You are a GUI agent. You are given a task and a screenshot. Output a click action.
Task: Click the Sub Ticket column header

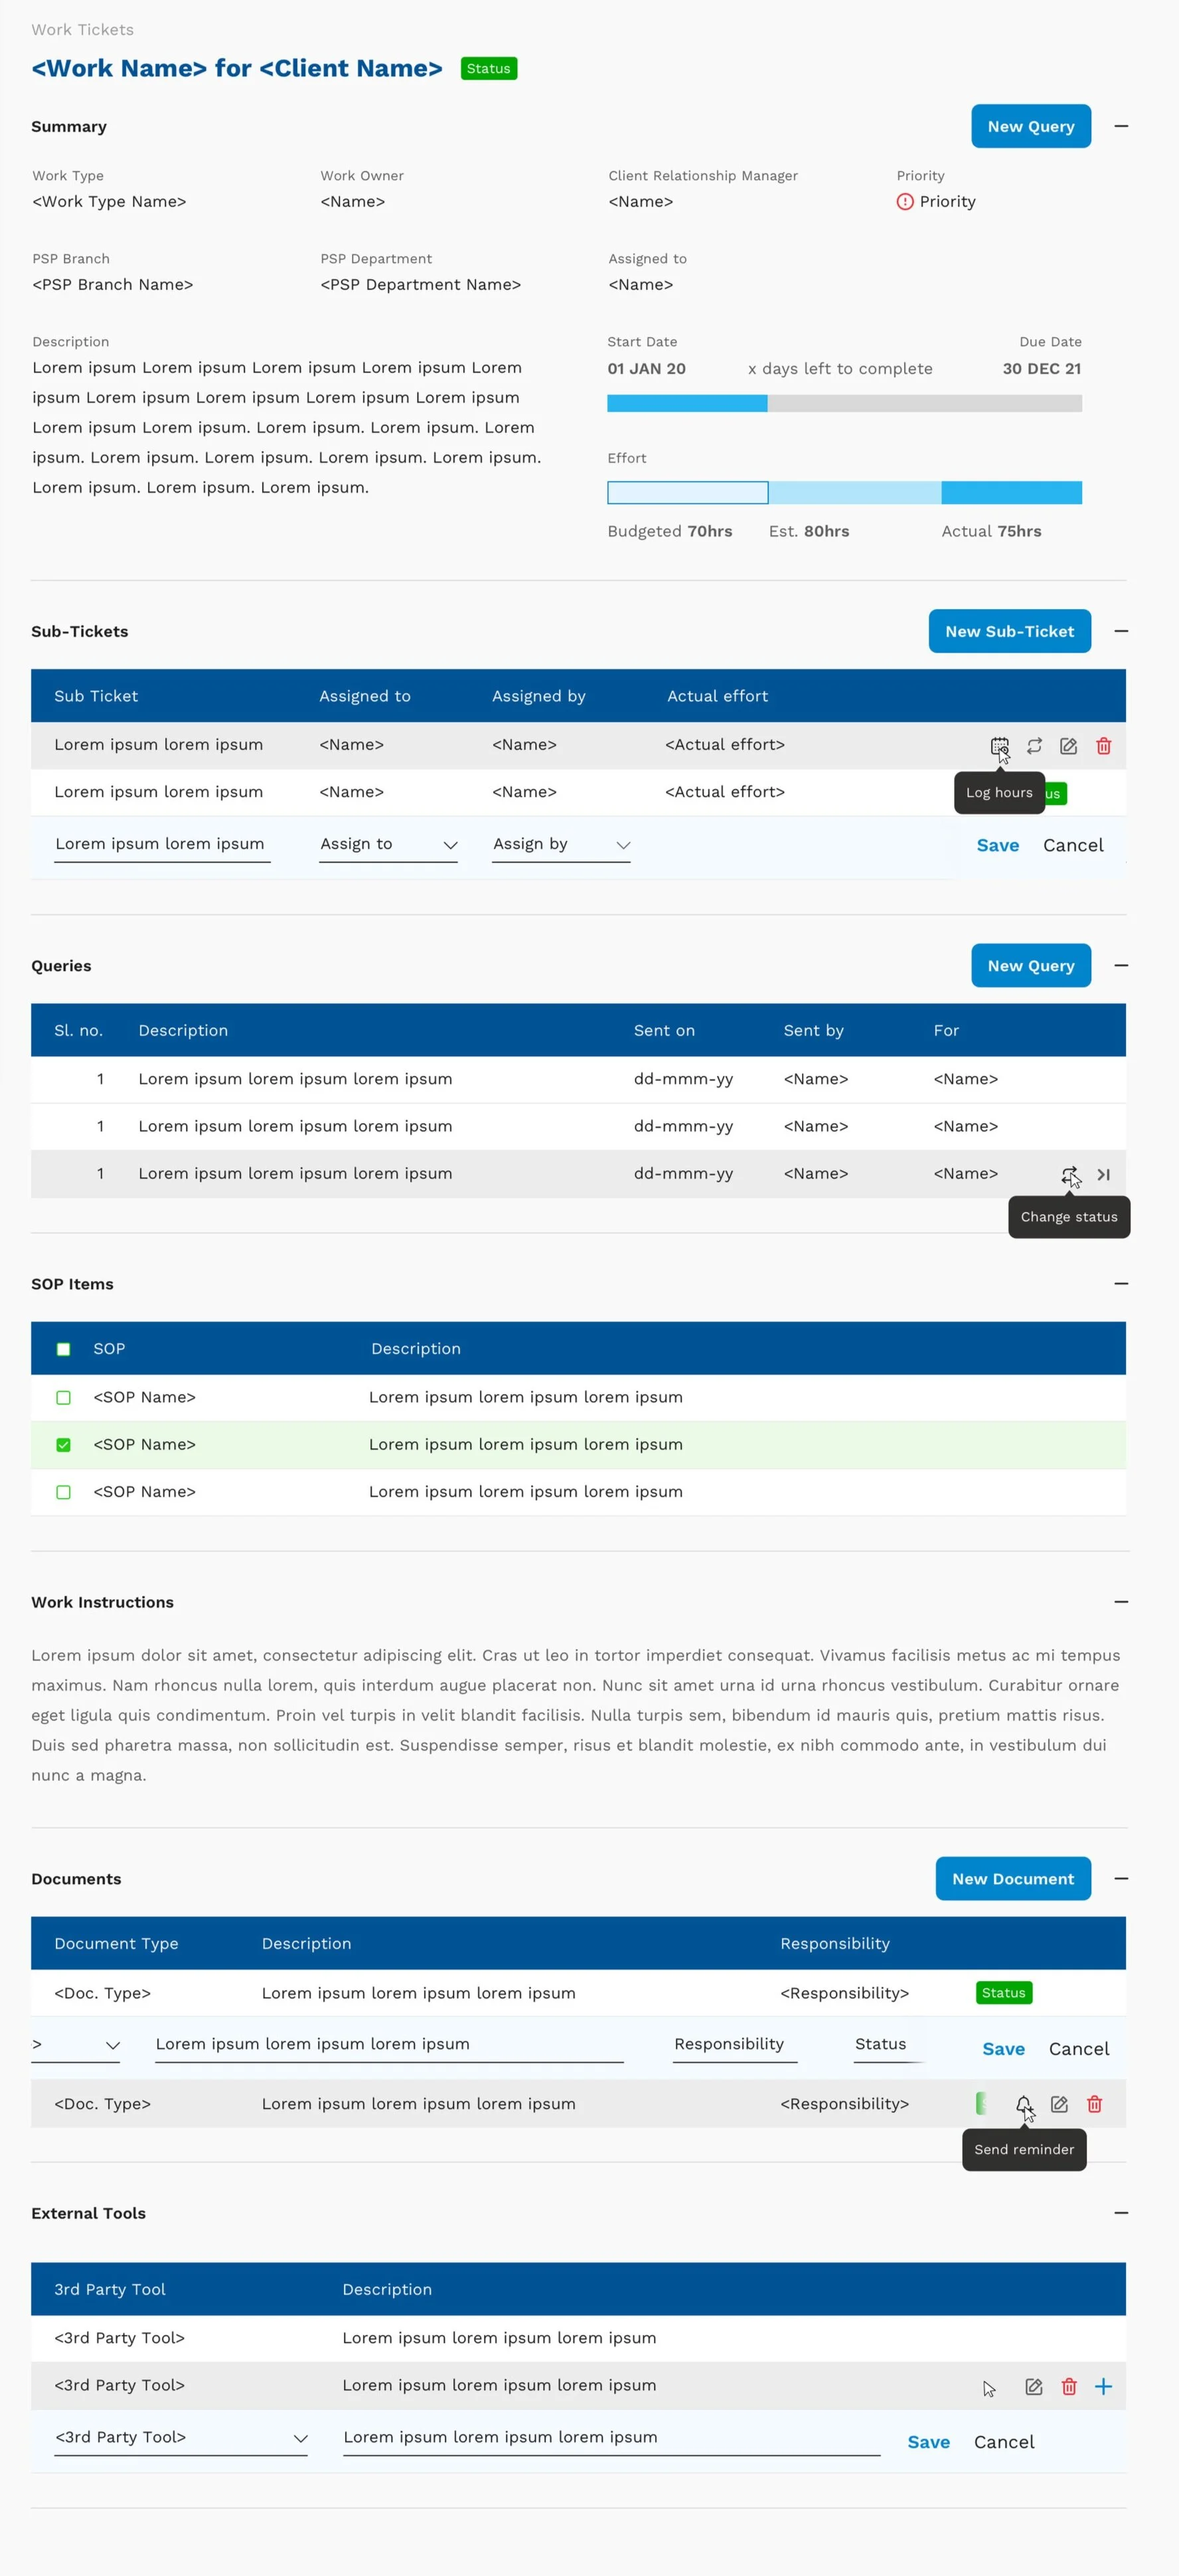(x=96, y=696)
